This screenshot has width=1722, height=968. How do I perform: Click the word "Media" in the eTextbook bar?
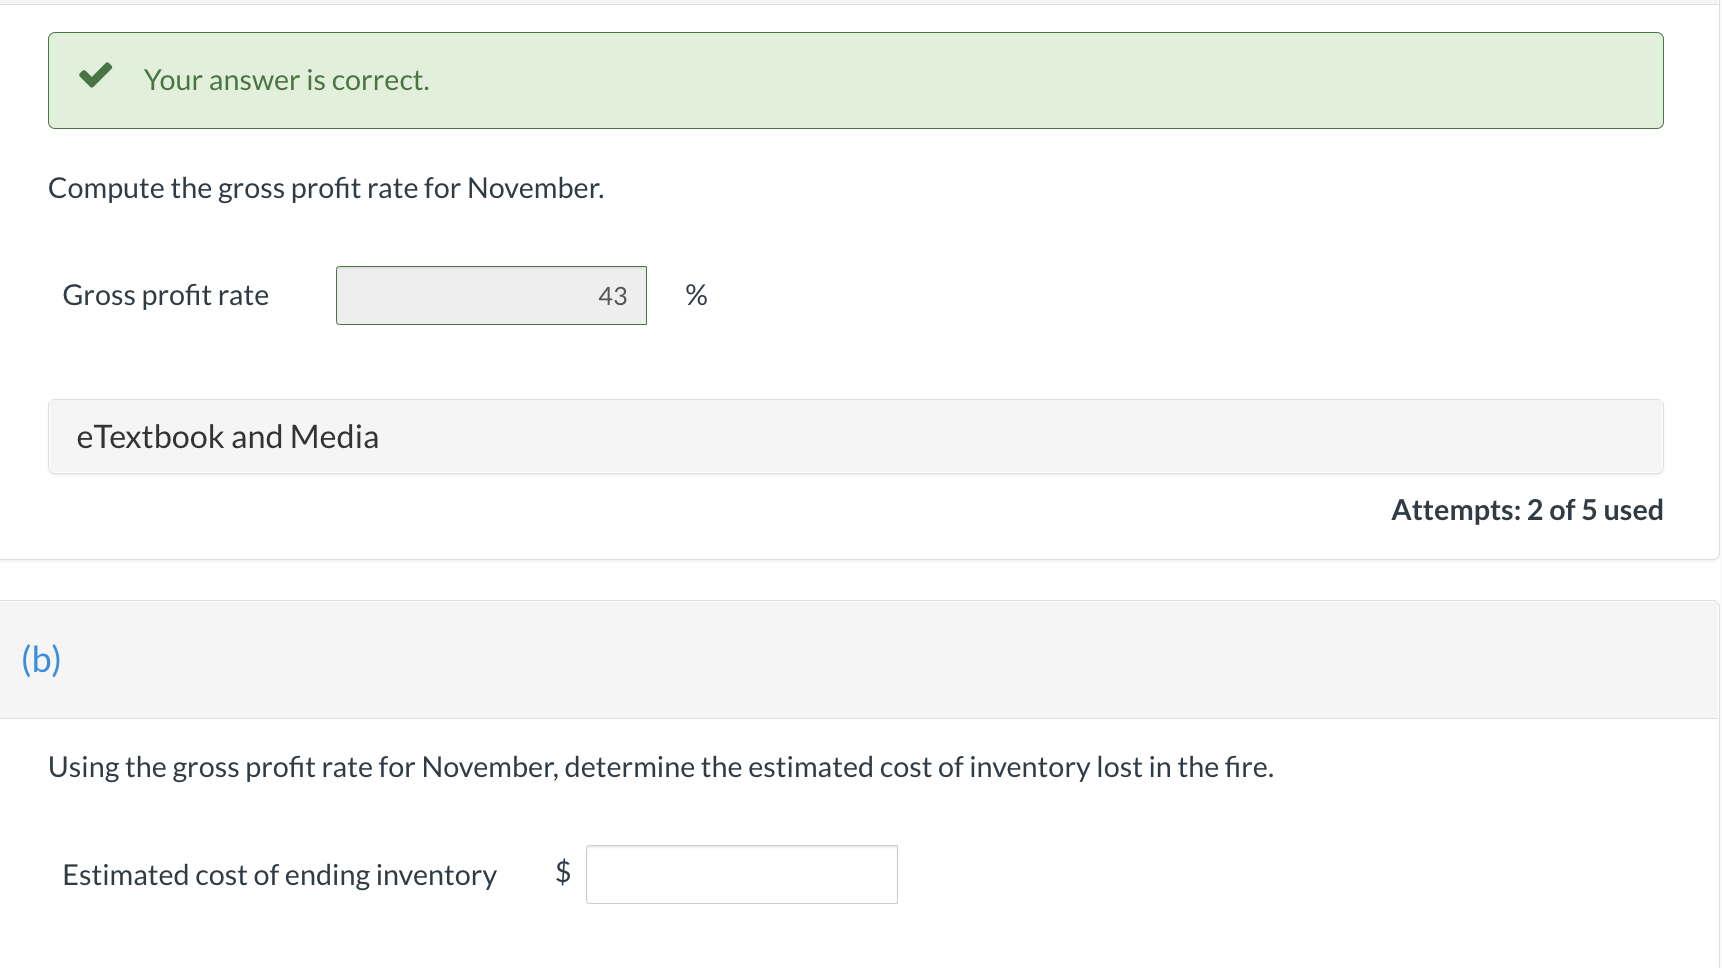[334, 437]
